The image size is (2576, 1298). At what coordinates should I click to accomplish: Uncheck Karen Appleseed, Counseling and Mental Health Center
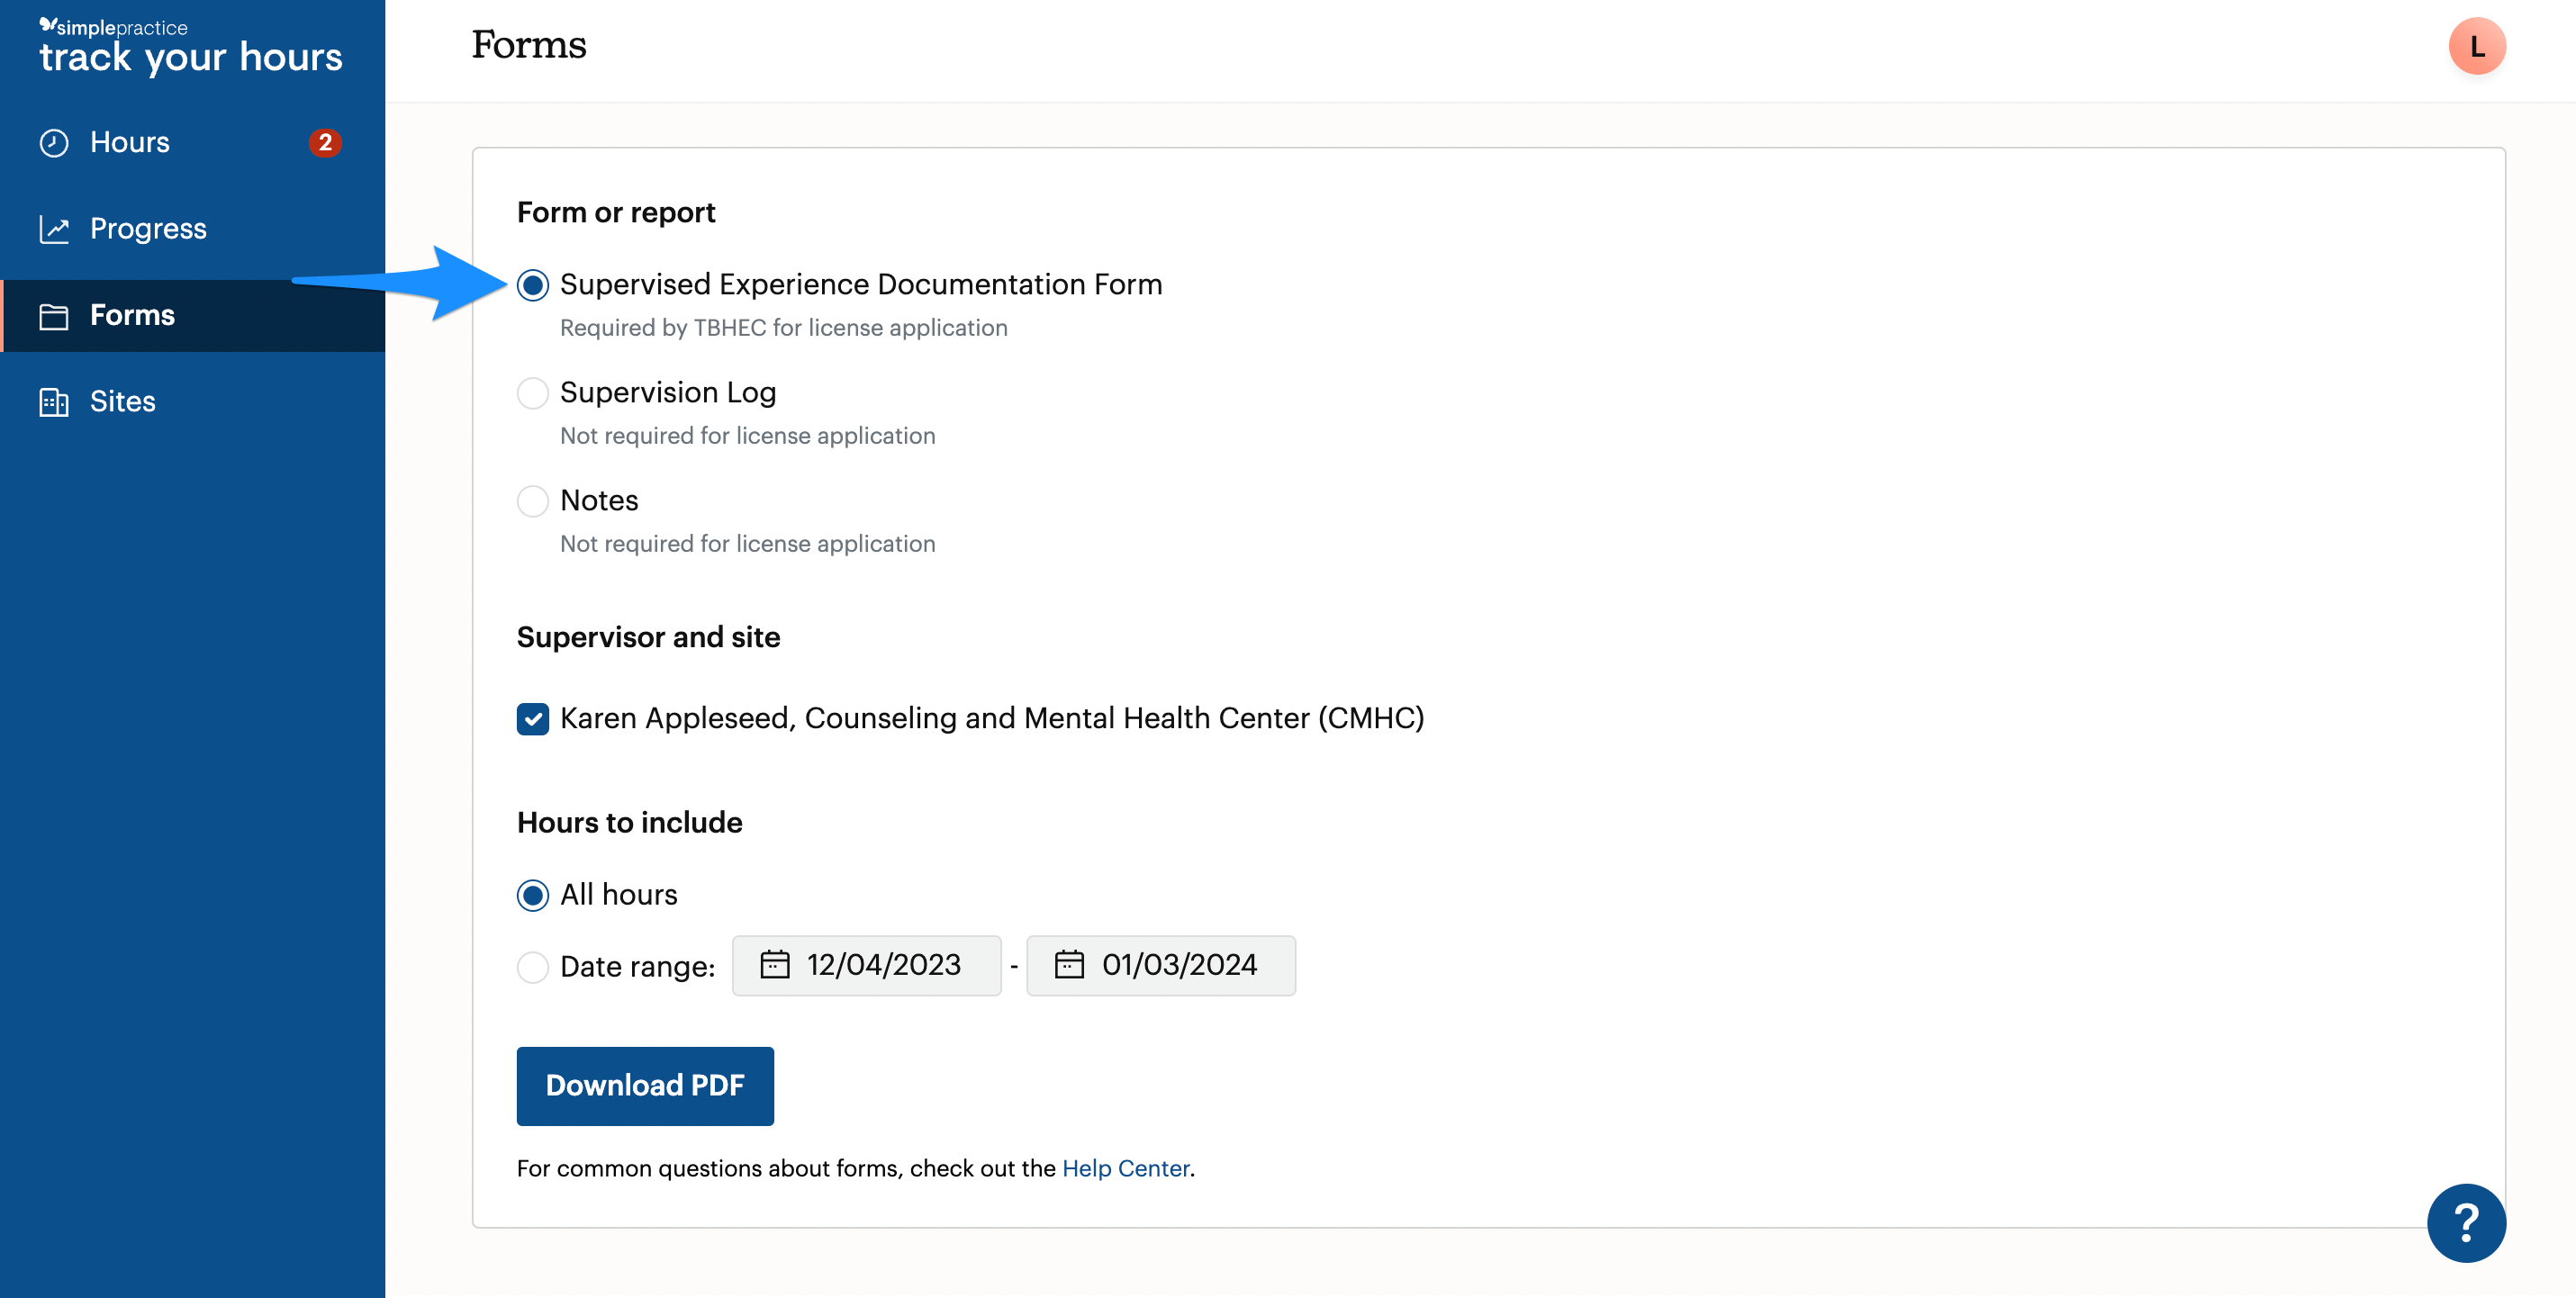pos(533,718)
